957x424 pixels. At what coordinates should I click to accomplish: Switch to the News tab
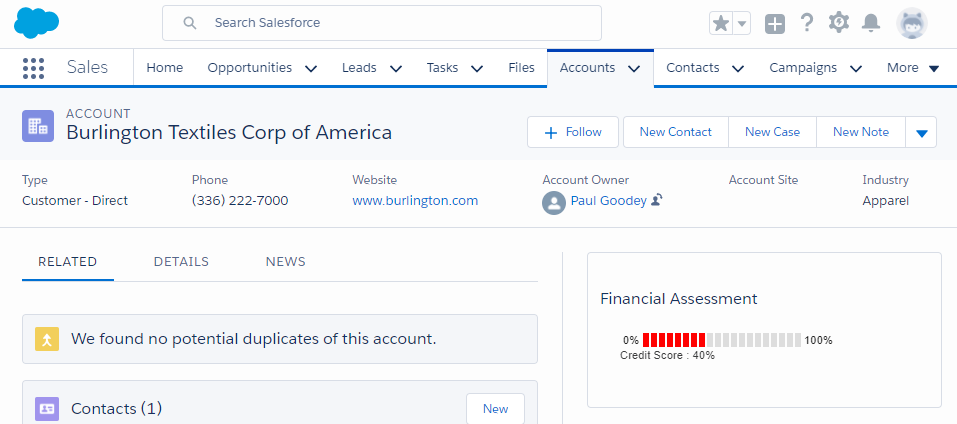(286, 262)
